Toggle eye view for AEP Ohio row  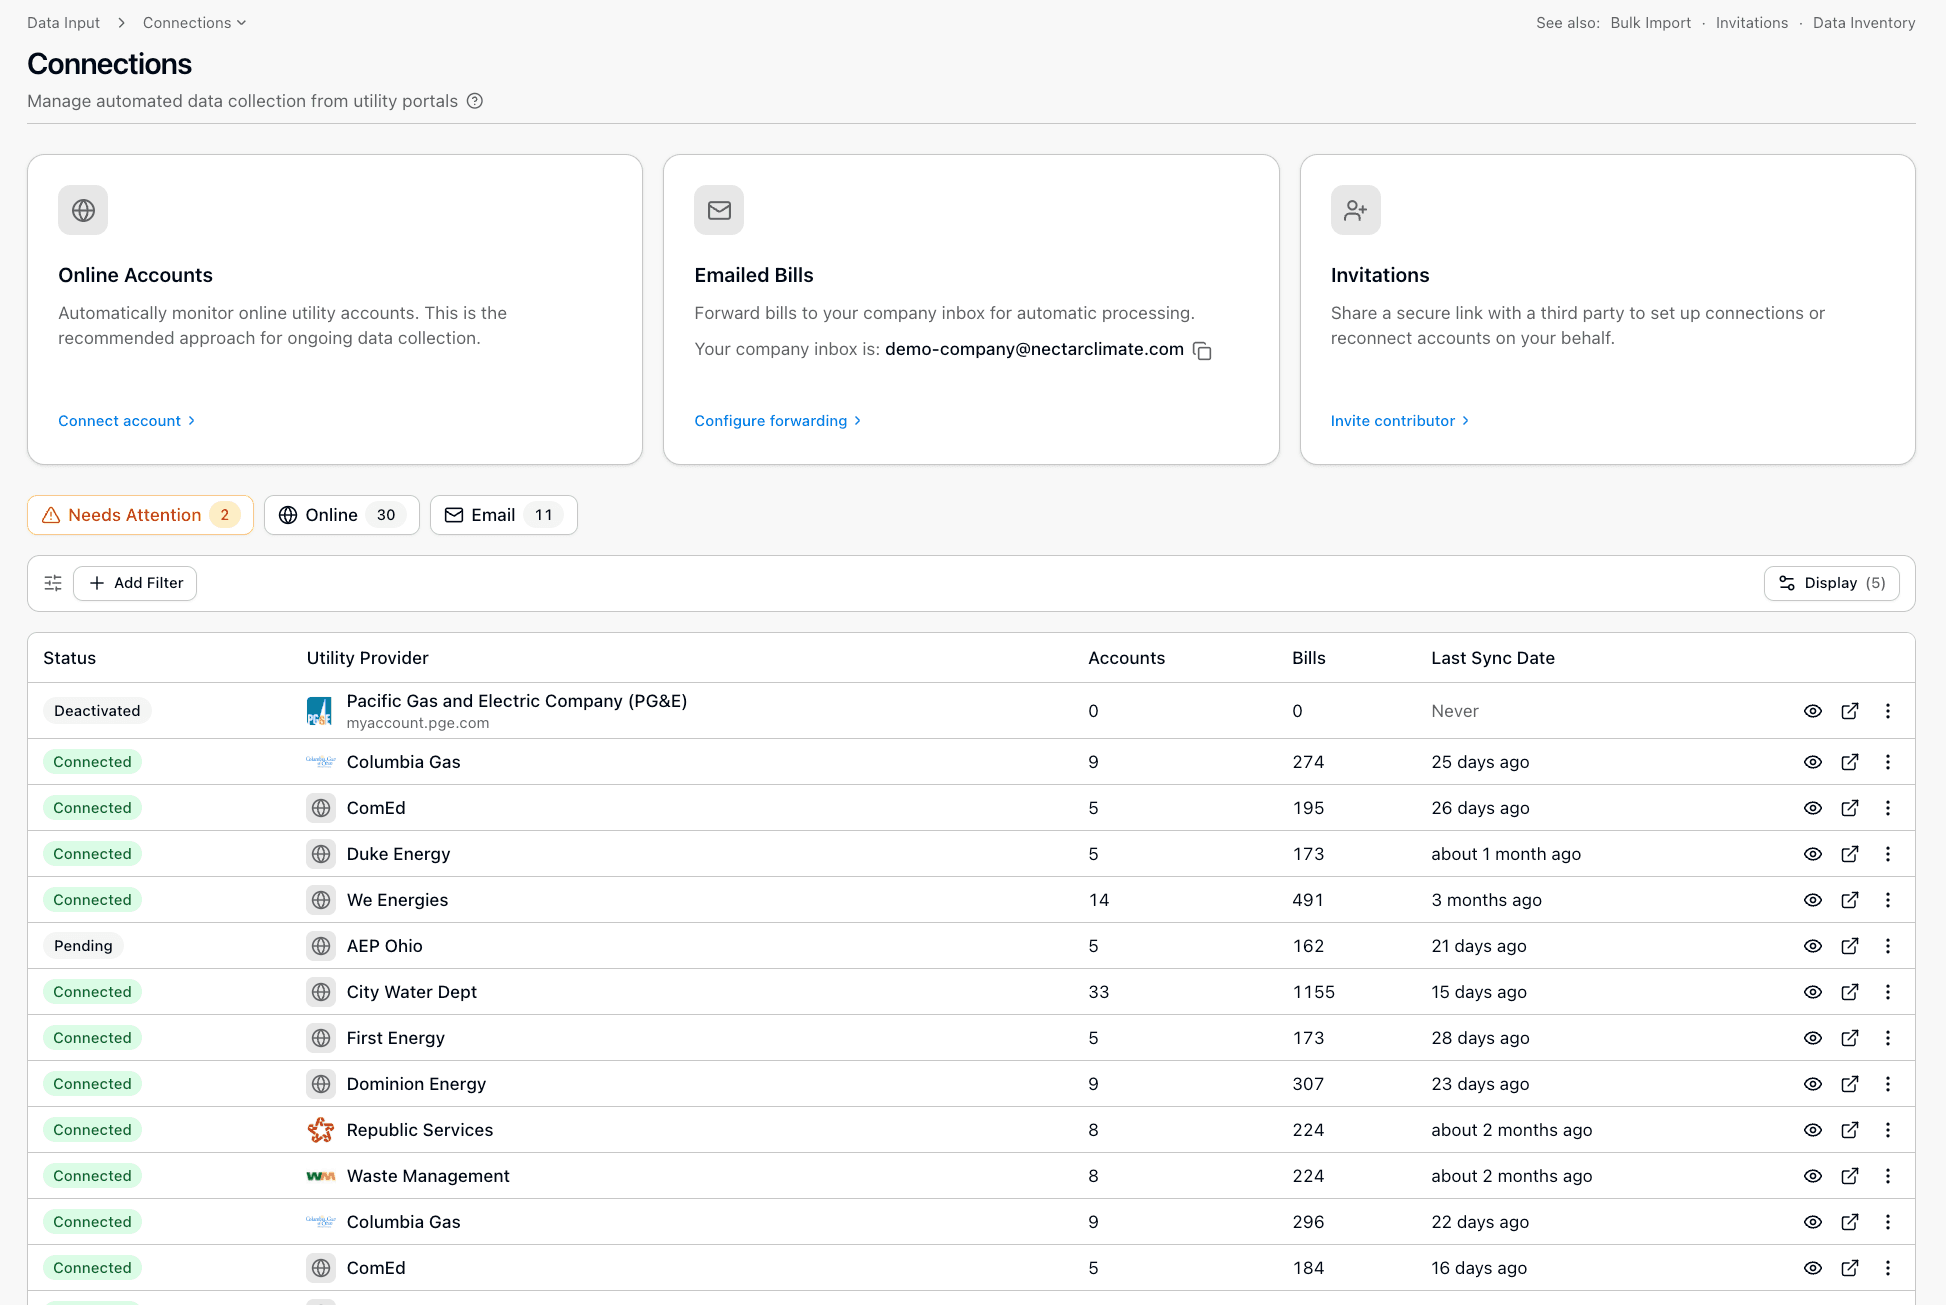1813,946
